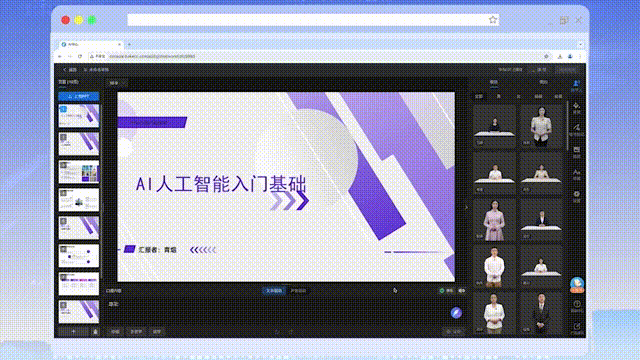The image size is (640, 360).
Task: Switch to text-driven tab below canvas
Action: point(274,291)
